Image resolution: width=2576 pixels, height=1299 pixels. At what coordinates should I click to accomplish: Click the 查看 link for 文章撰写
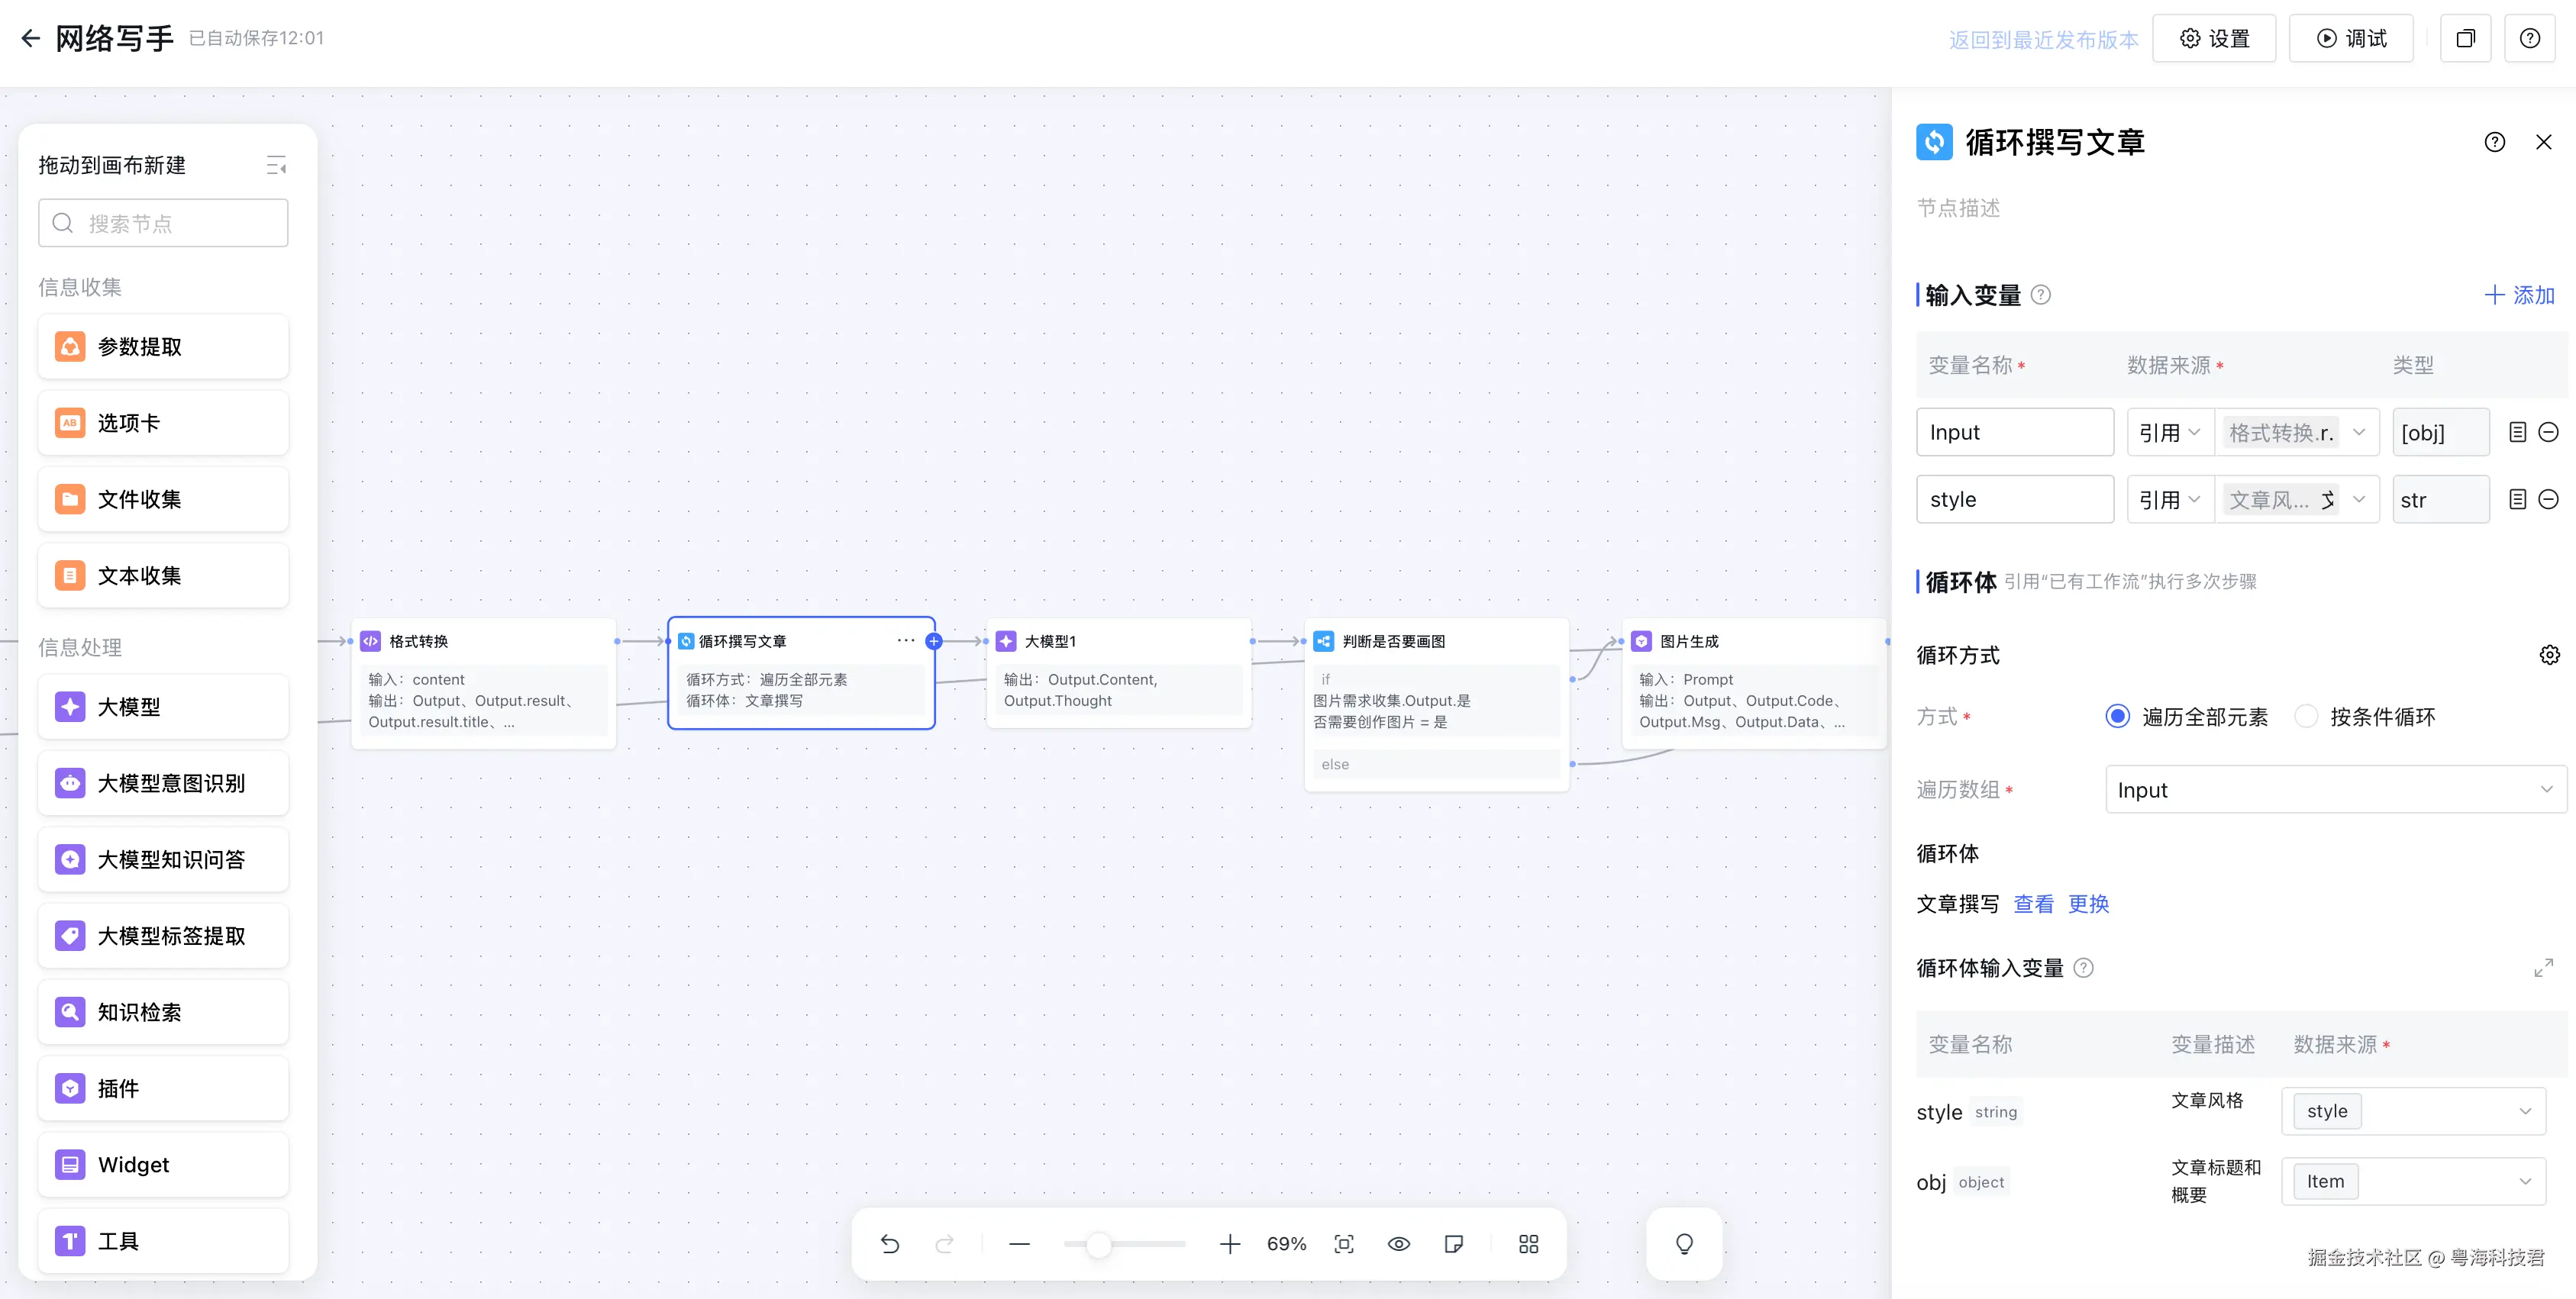point(2033,904)
